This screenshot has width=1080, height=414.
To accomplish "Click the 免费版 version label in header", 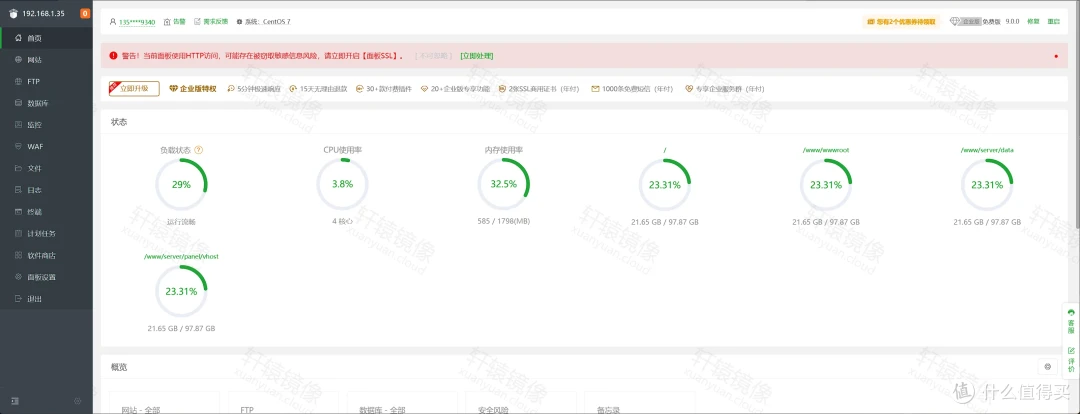I will (992, 21).
